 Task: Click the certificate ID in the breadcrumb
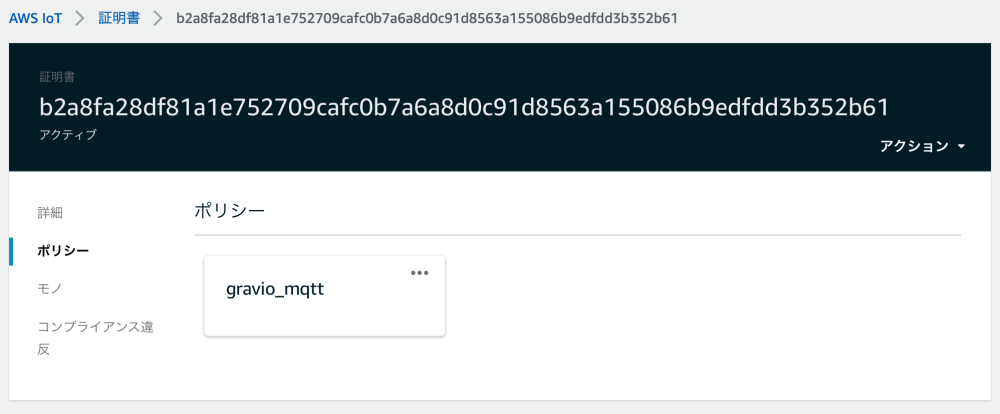point(427,18)
